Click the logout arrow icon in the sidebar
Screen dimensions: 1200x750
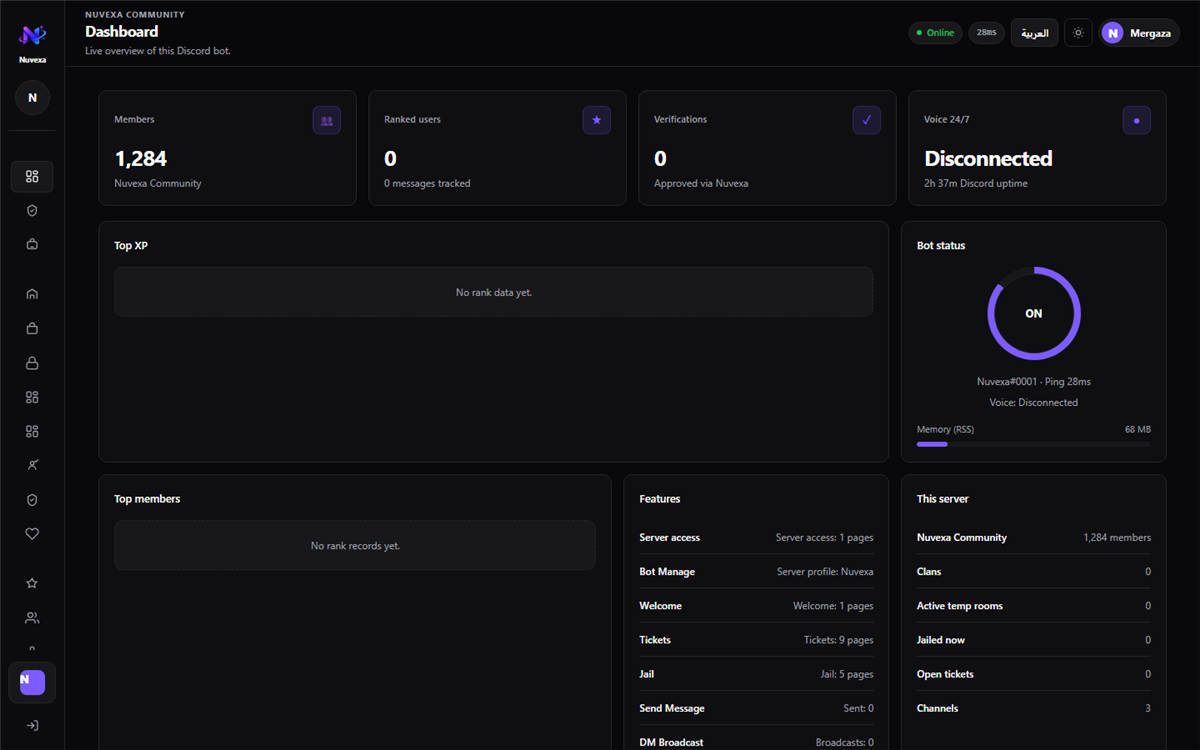pyautogui.click(x=32, y=725)
